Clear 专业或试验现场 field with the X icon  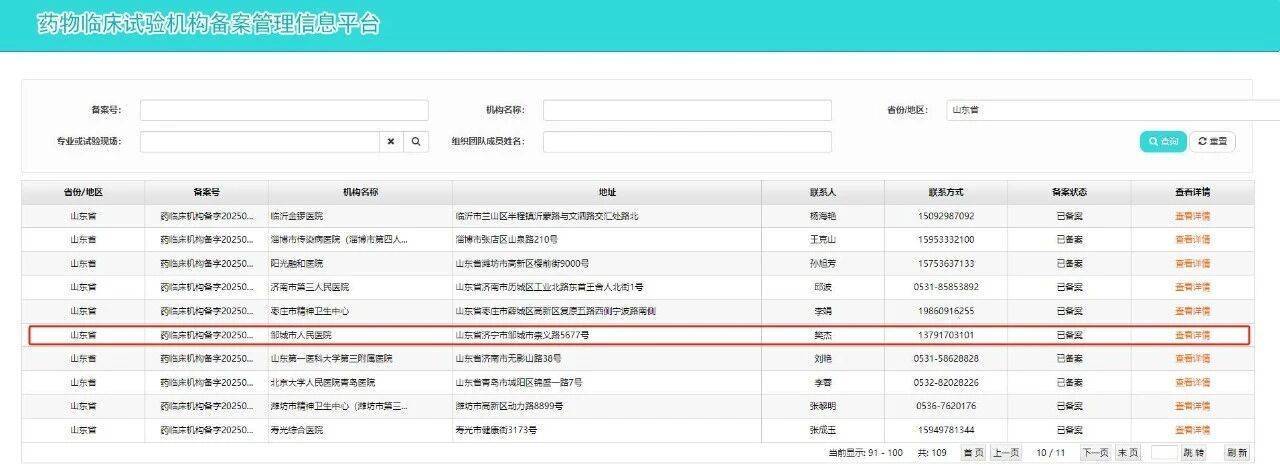click(x=391, y=142)
